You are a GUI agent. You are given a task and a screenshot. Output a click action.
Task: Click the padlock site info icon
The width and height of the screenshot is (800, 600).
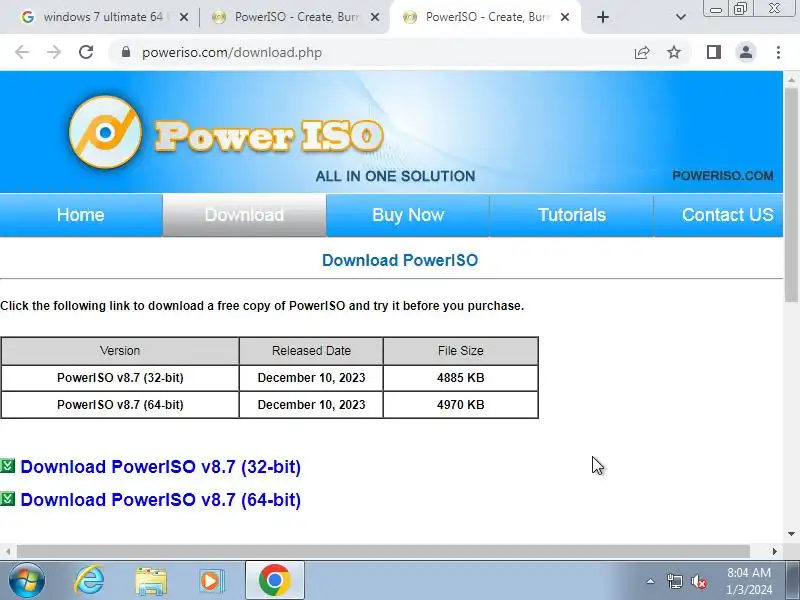(126, 52)
